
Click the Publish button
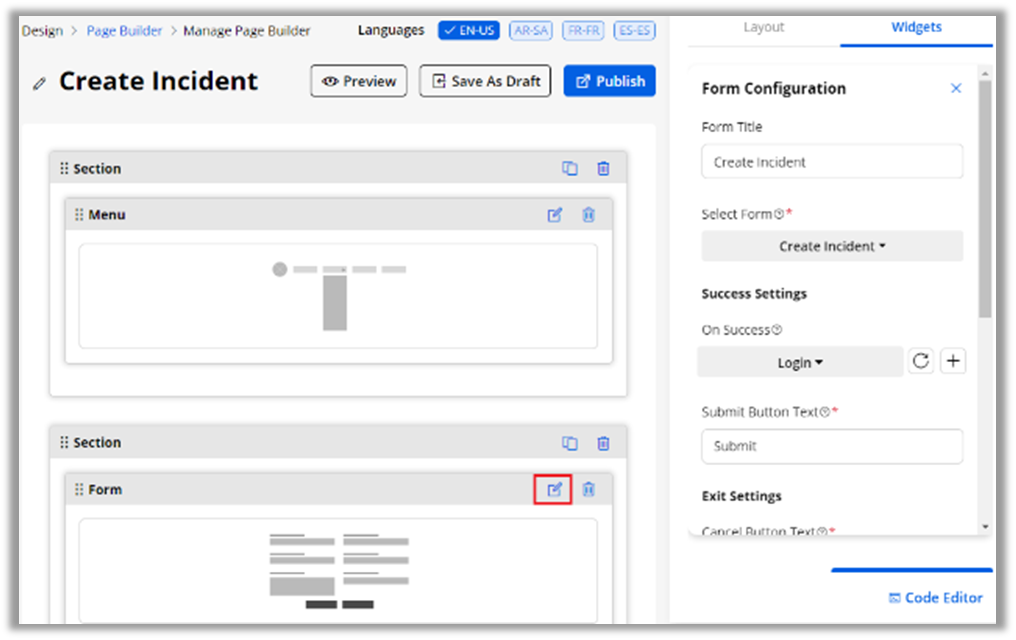pos(610,81)
